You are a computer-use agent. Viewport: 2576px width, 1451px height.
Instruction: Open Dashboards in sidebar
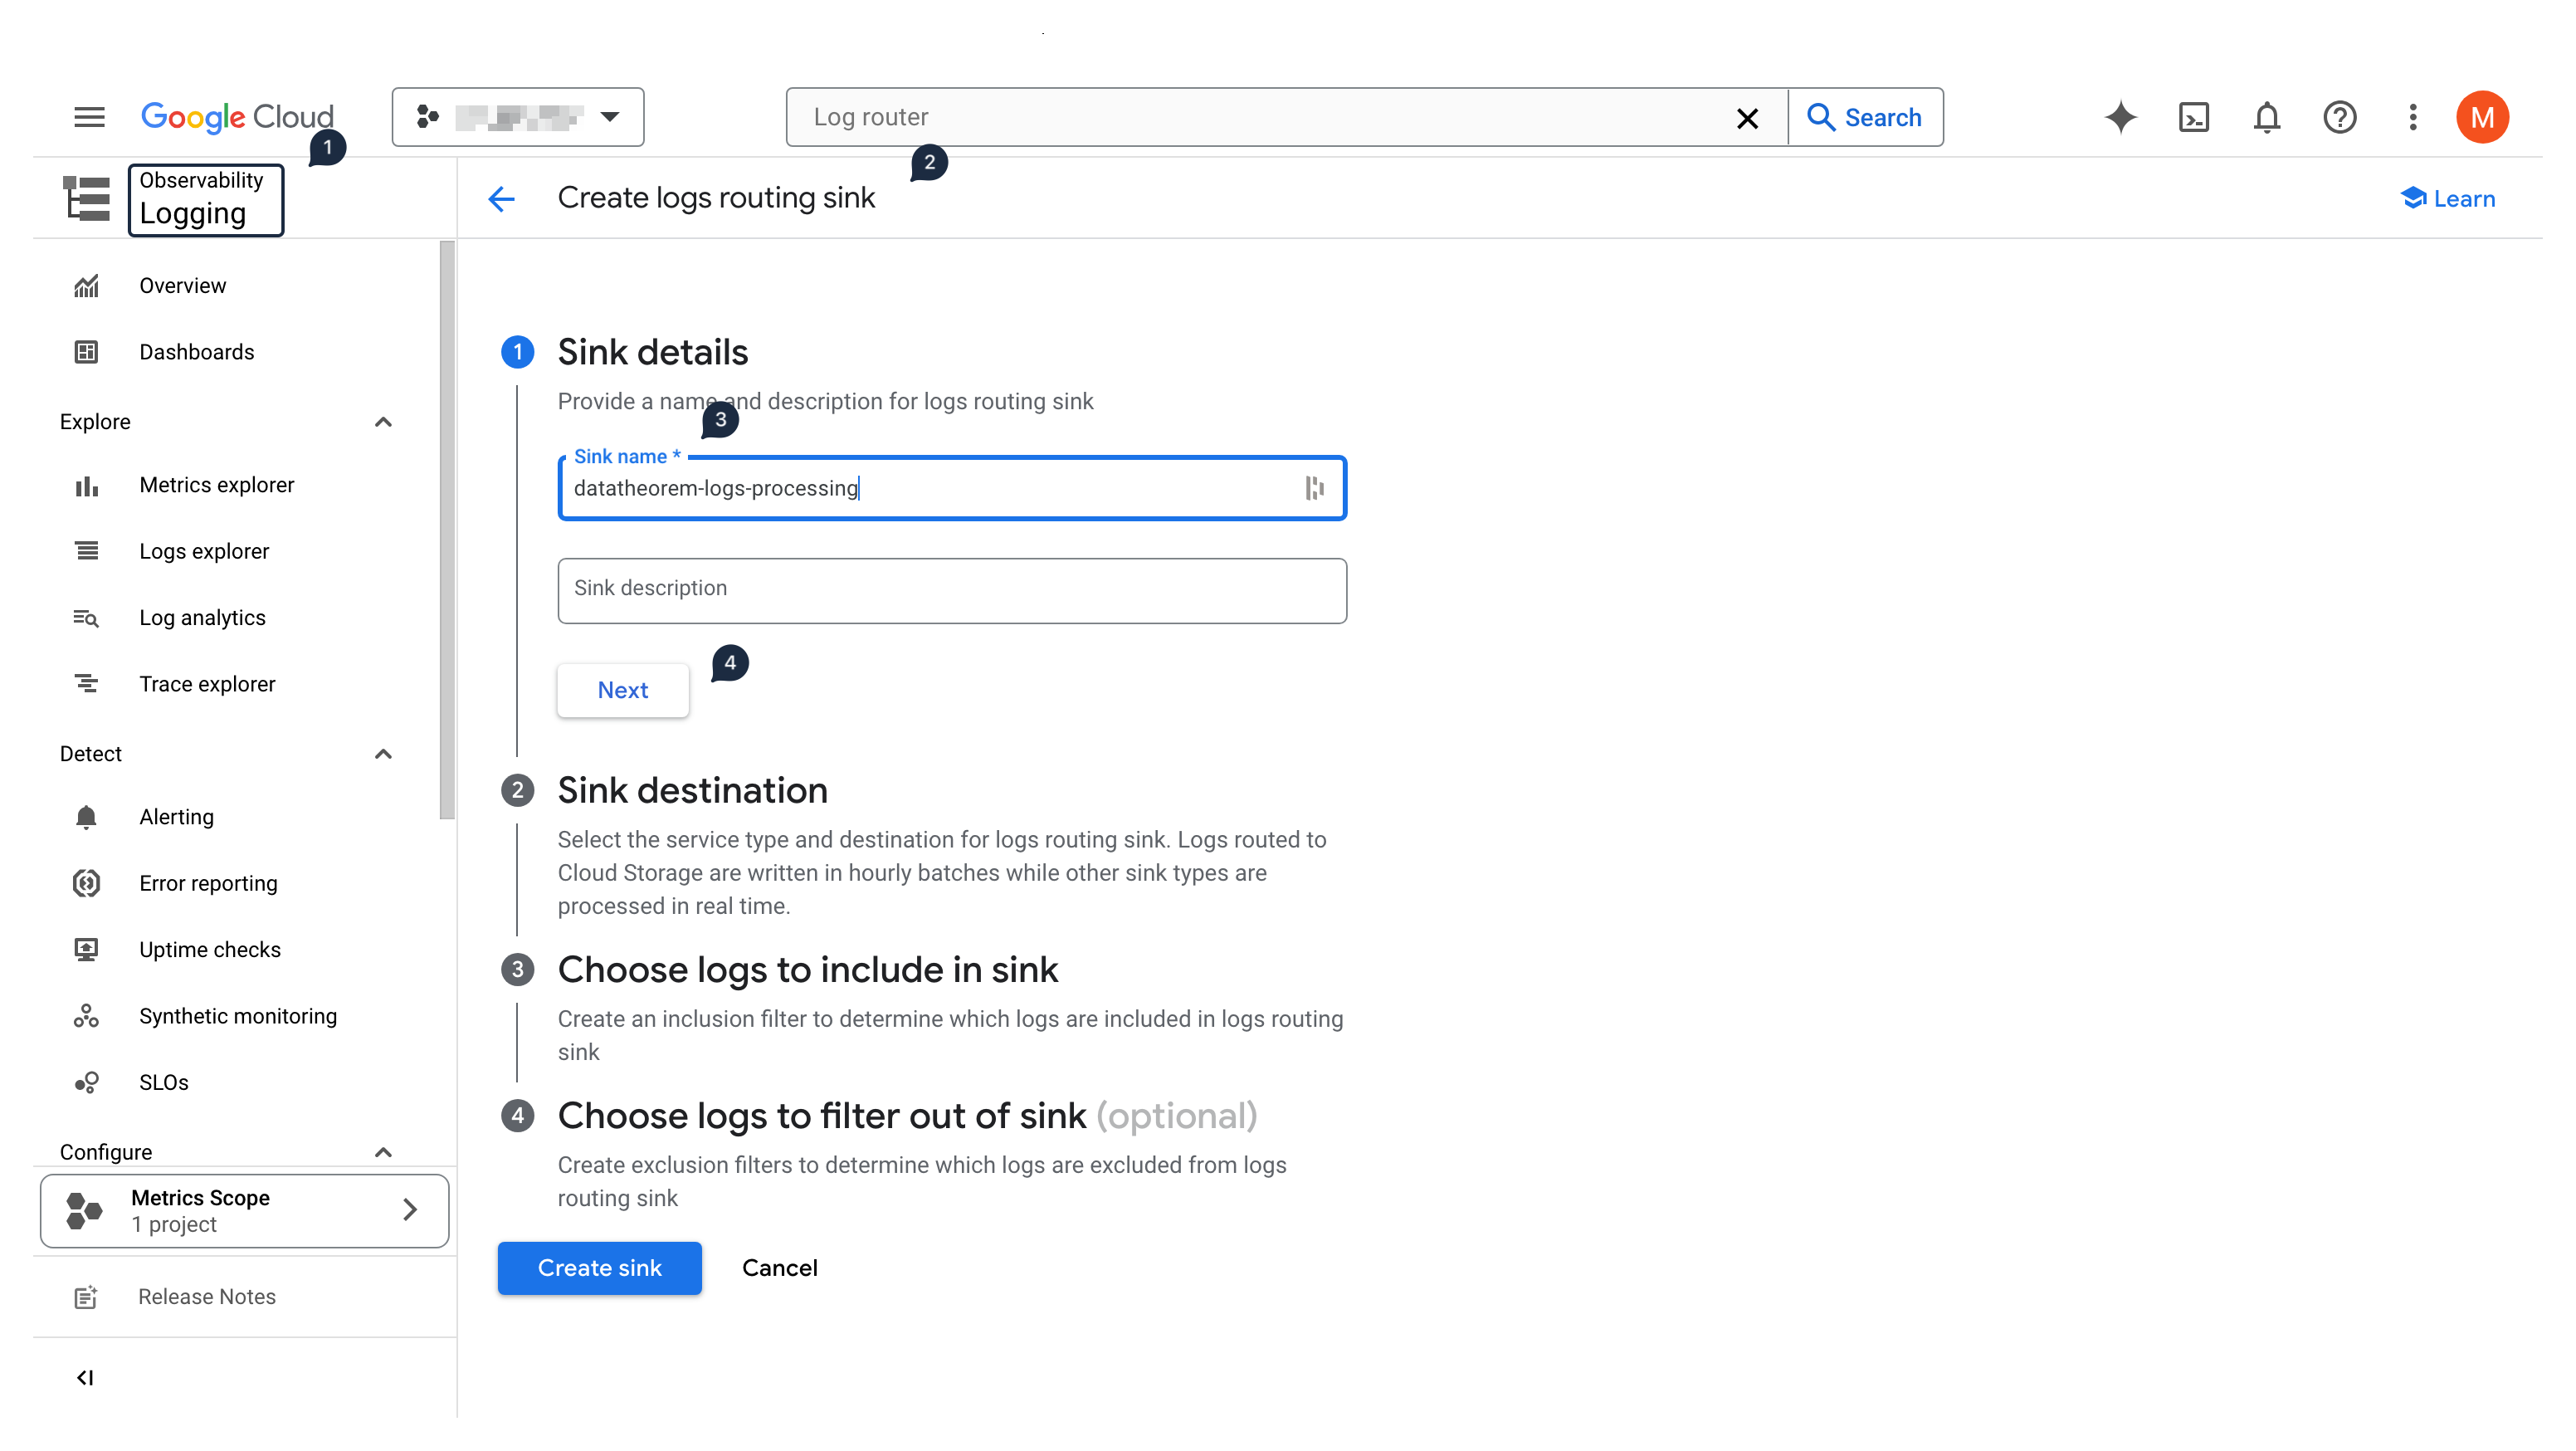(196, 352)
